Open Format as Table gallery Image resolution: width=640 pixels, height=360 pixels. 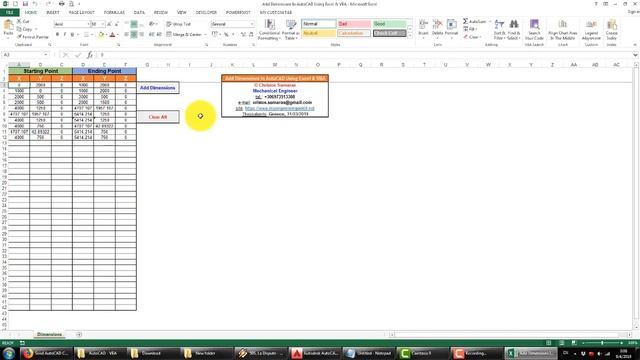tap(291, 29)
